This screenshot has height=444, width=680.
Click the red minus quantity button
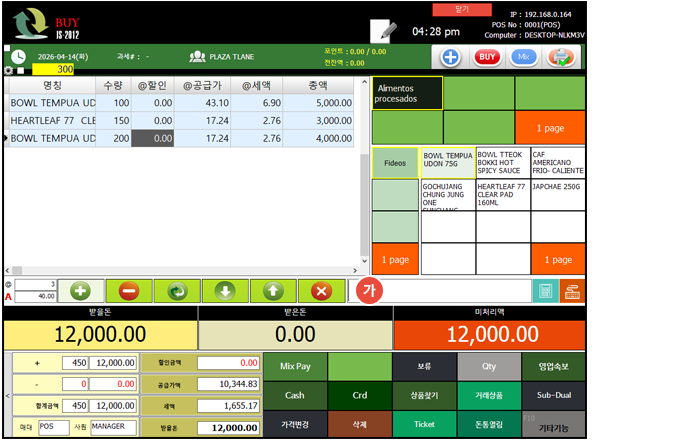point(129,291)
